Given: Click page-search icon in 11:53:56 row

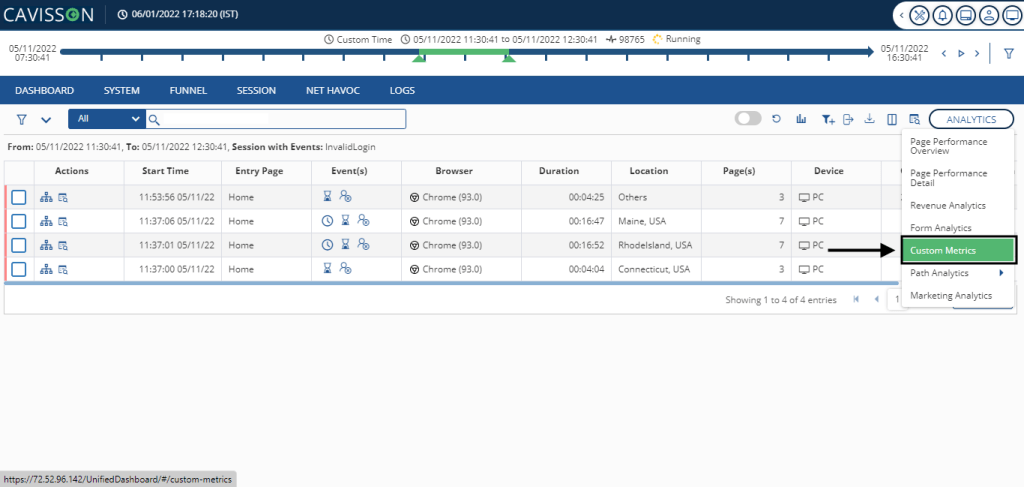Looking at the screenshot, I should click(63, 197).
